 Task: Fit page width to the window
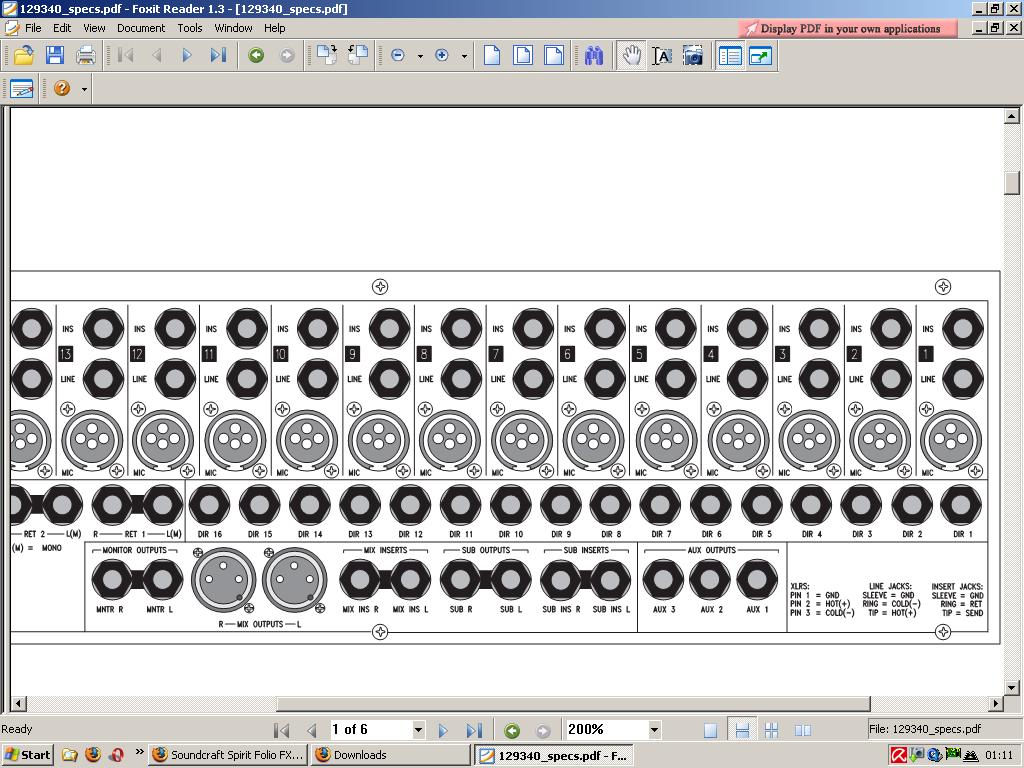coord(554,56)
